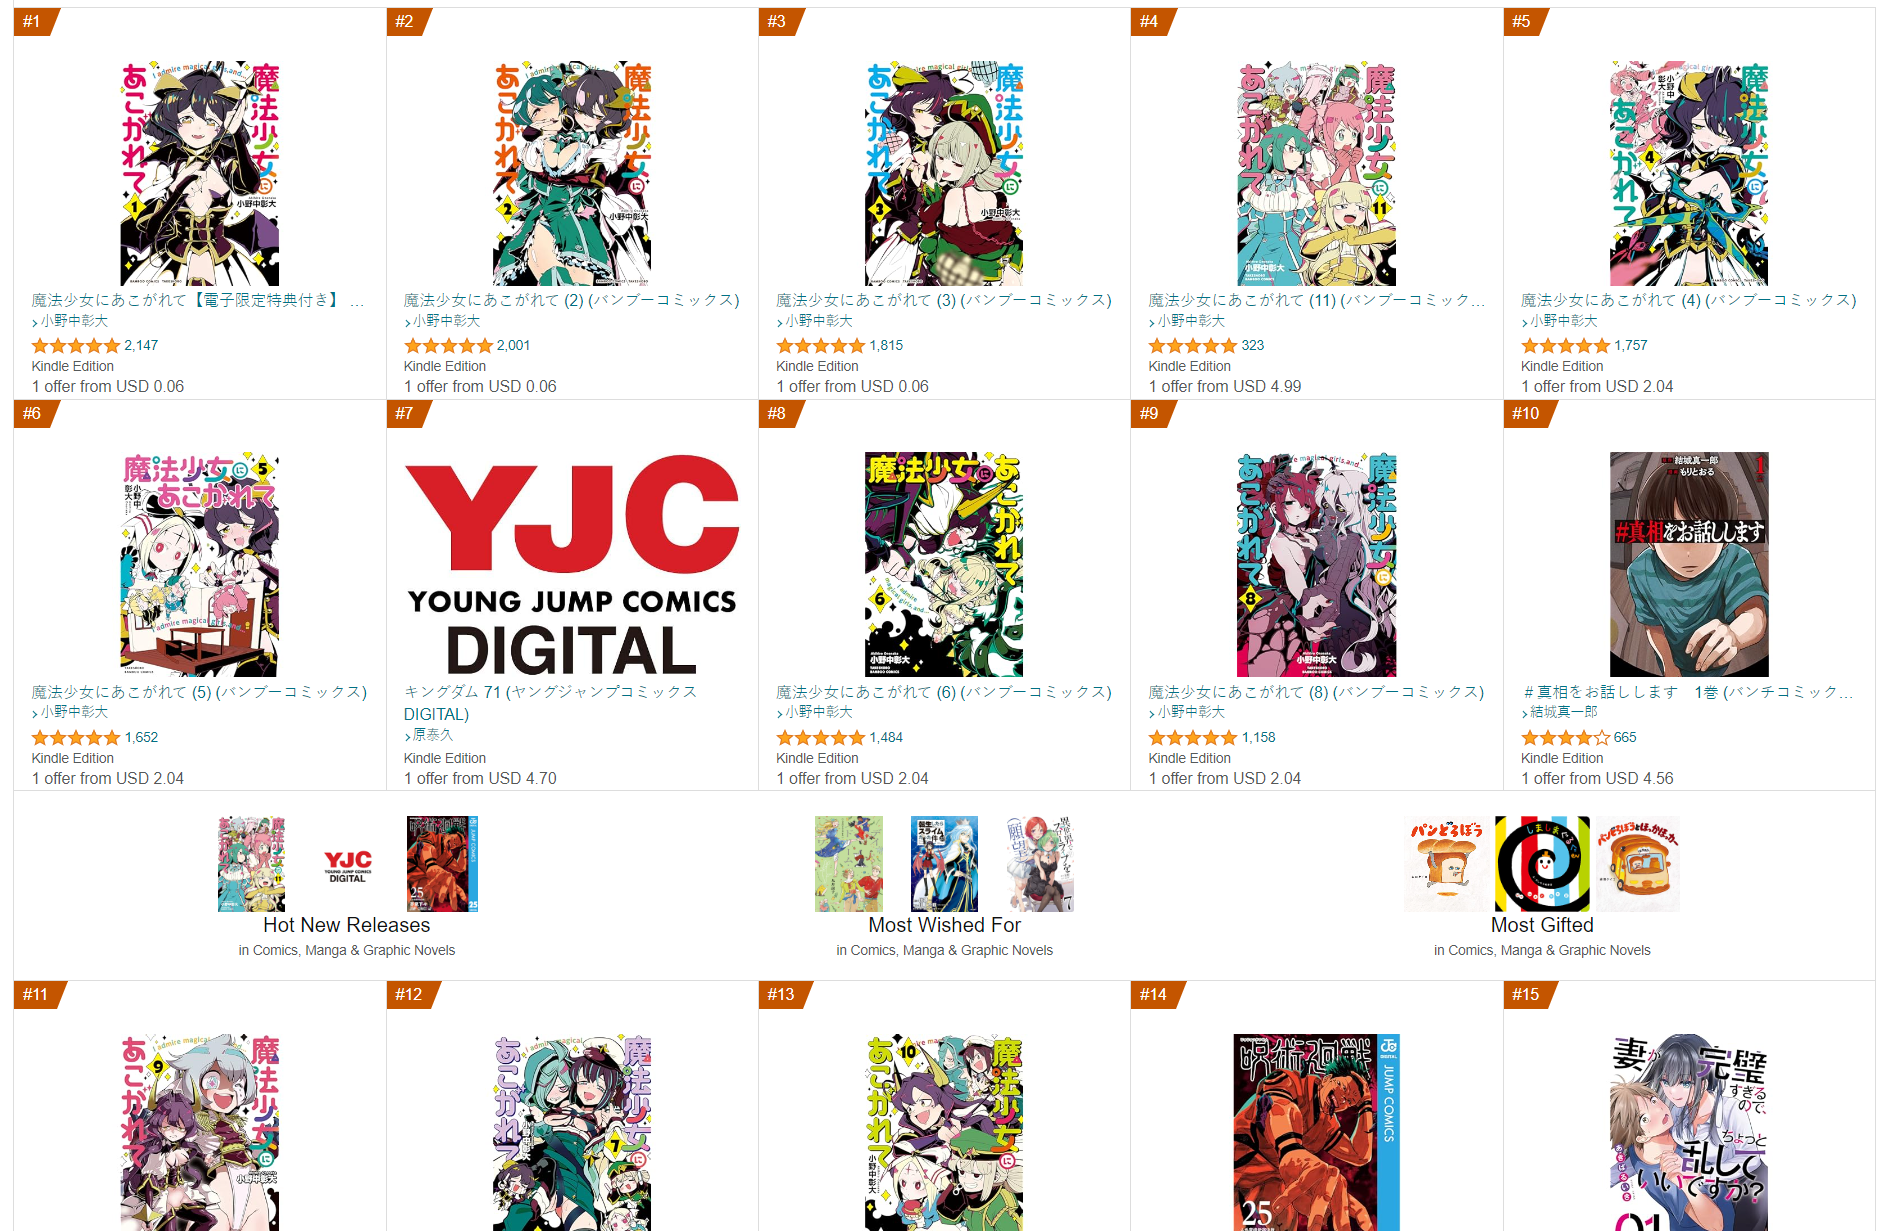This screenshot has width=1893, height=1231.
Task: Click the four-star rating on #10 item
Action: tap(1565, 738)
